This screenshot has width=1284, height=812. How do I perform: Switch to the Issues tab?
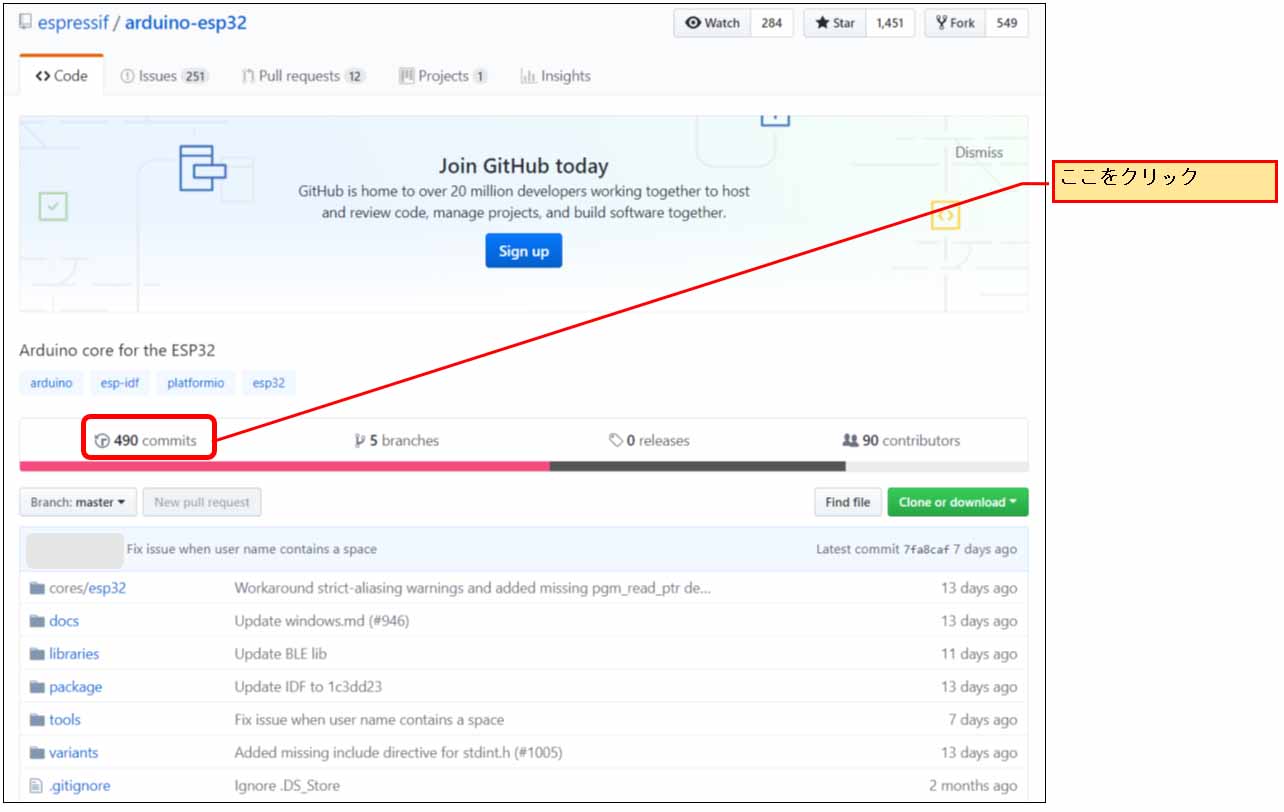[x=164, y=76]
